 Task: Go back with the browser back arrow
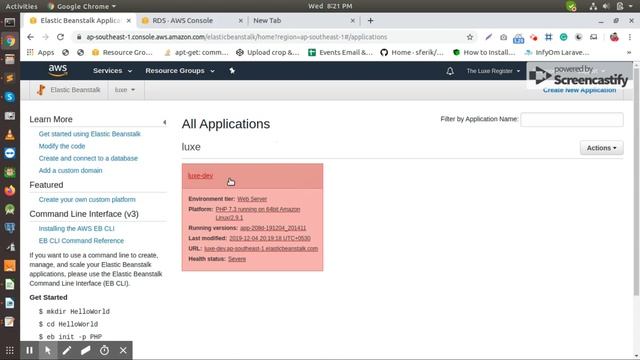point(31,37)
